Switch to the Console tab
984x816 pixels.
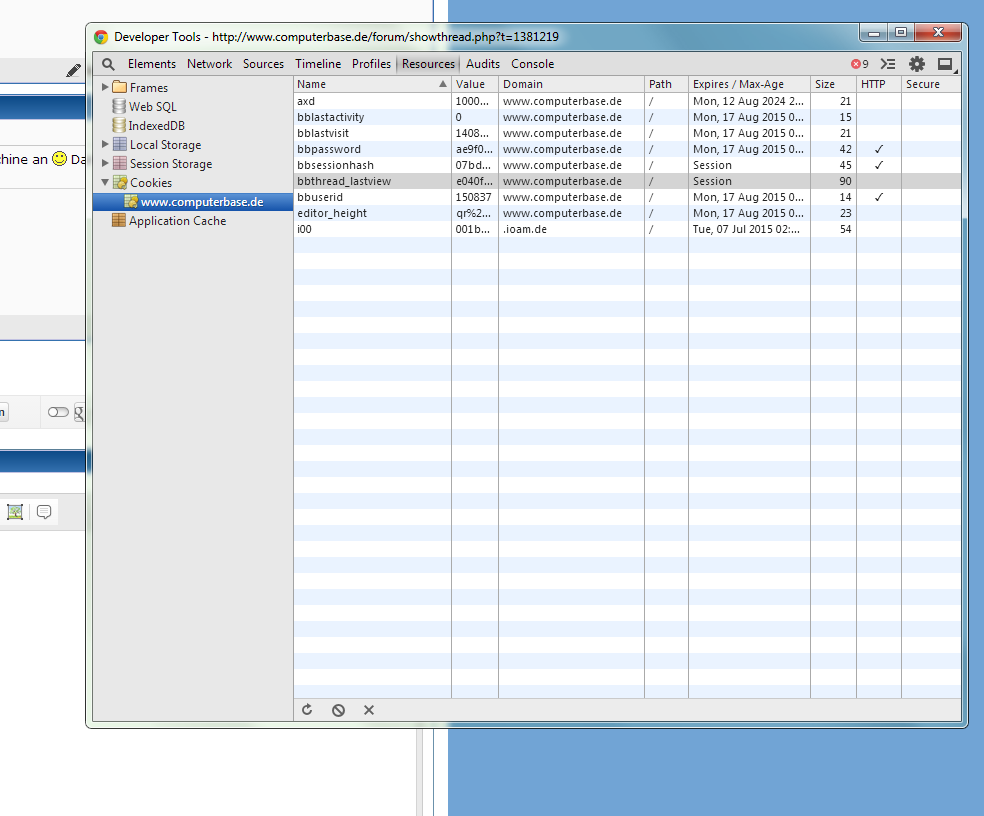click(533, 64)
